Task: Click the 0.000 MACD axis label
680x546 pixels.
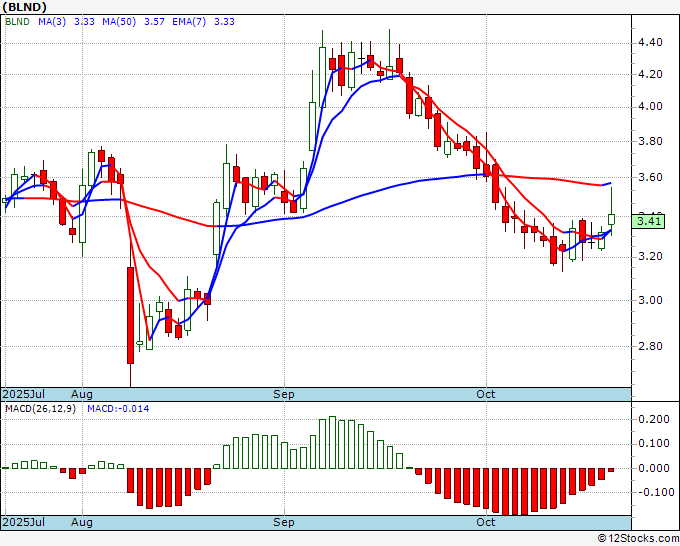Action: click(654, 468)
